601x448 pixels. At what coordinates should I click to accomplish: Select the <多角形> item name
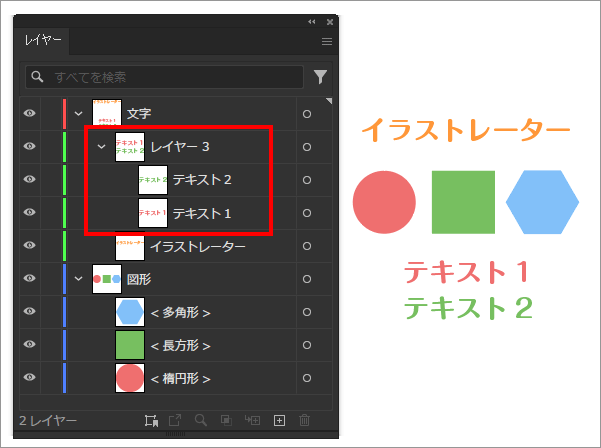tap(181, 312)
